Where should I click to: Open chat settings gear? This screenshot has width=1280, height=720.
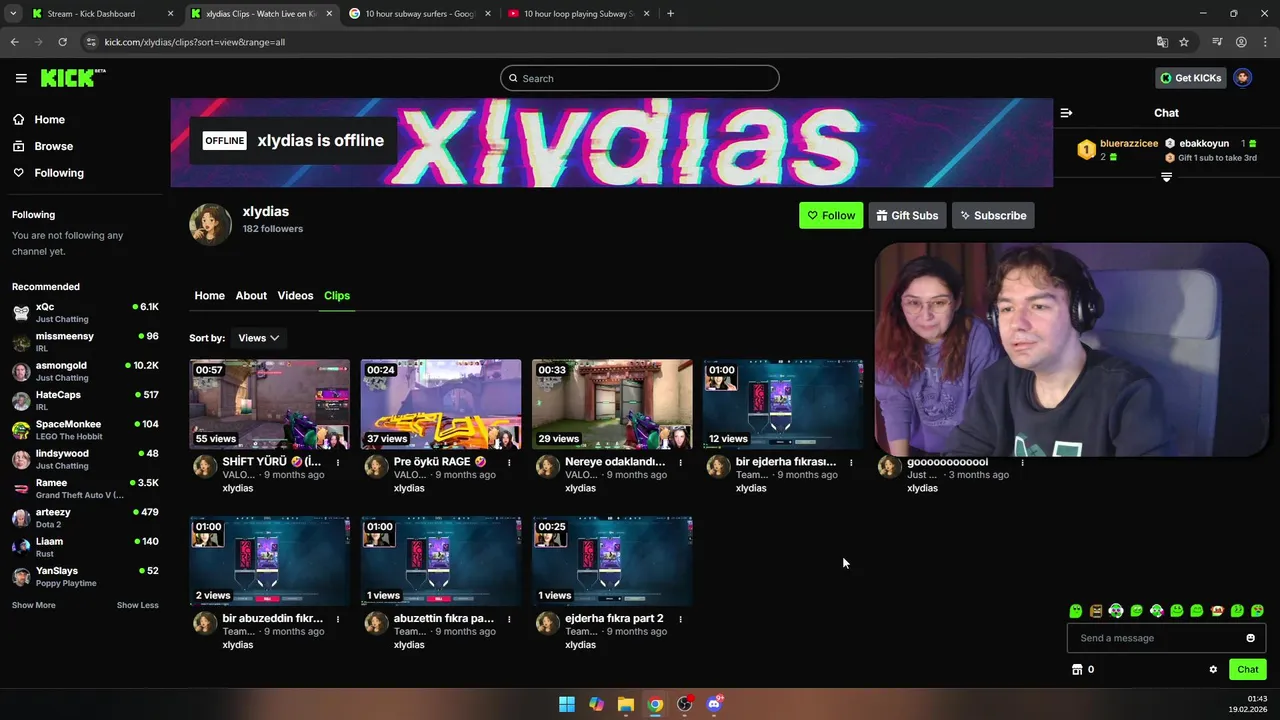(1213, 670)
